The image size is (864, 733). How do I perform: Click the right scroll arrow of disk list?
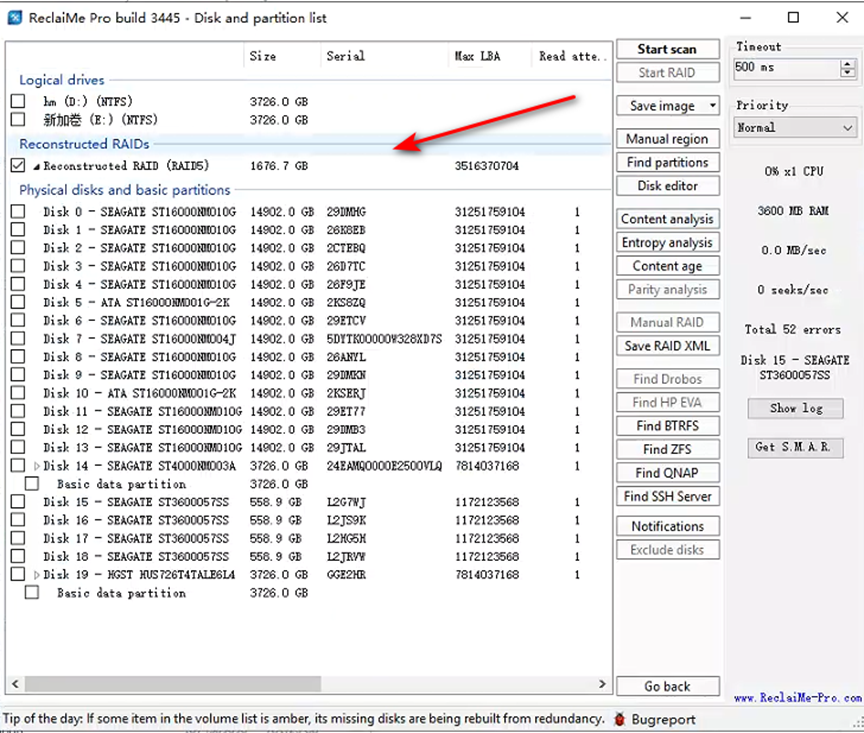(602, 684)
